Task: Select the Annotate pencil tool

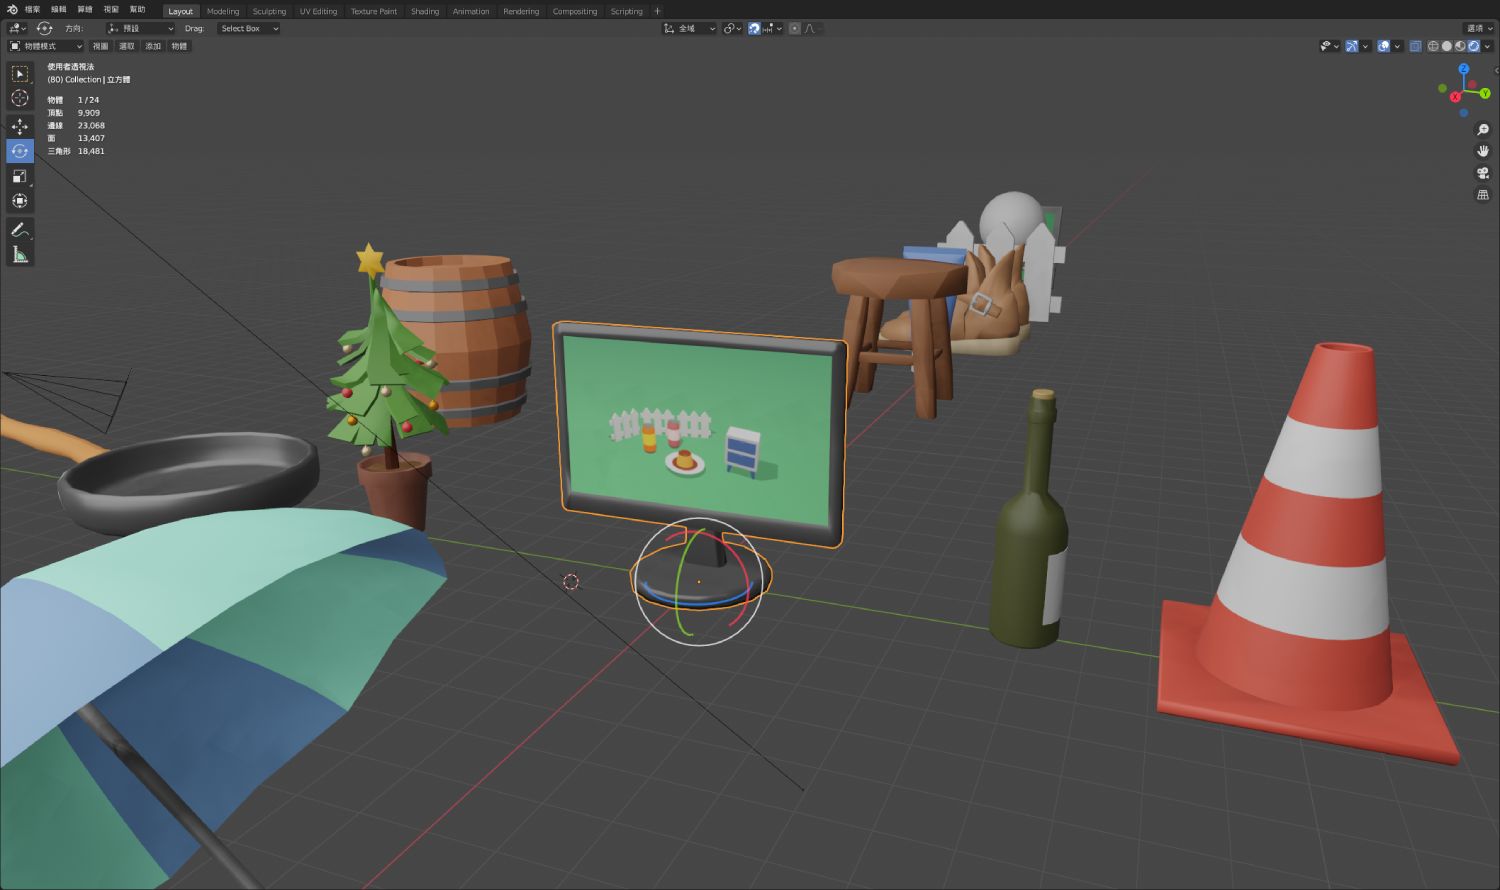Action: coord(20,230)
